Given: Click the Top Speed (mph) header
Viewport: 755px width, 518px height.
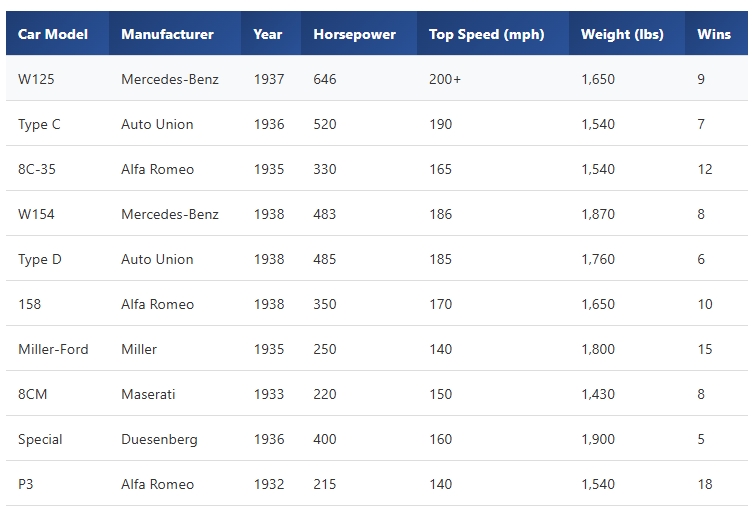Looking at the screenshot, I should click(493, 34).
